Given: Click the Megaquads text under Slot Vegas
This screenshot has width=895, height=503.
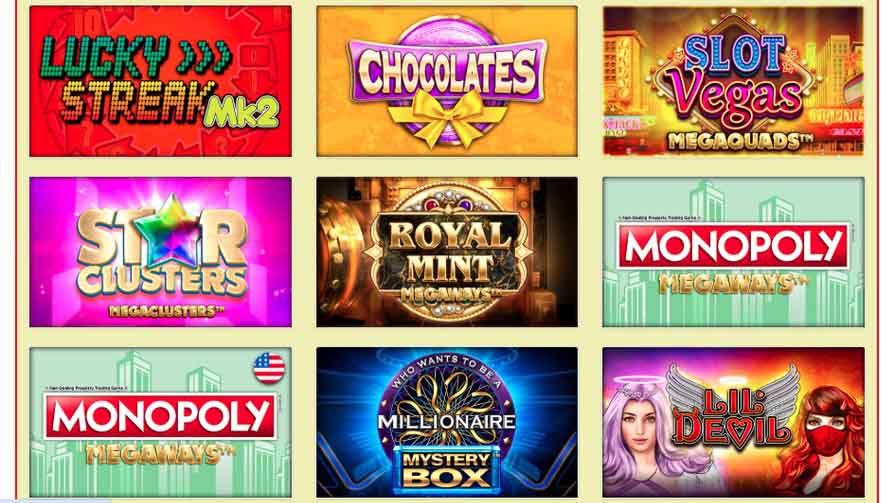Looking at the screenshot, I should point(738,142).
